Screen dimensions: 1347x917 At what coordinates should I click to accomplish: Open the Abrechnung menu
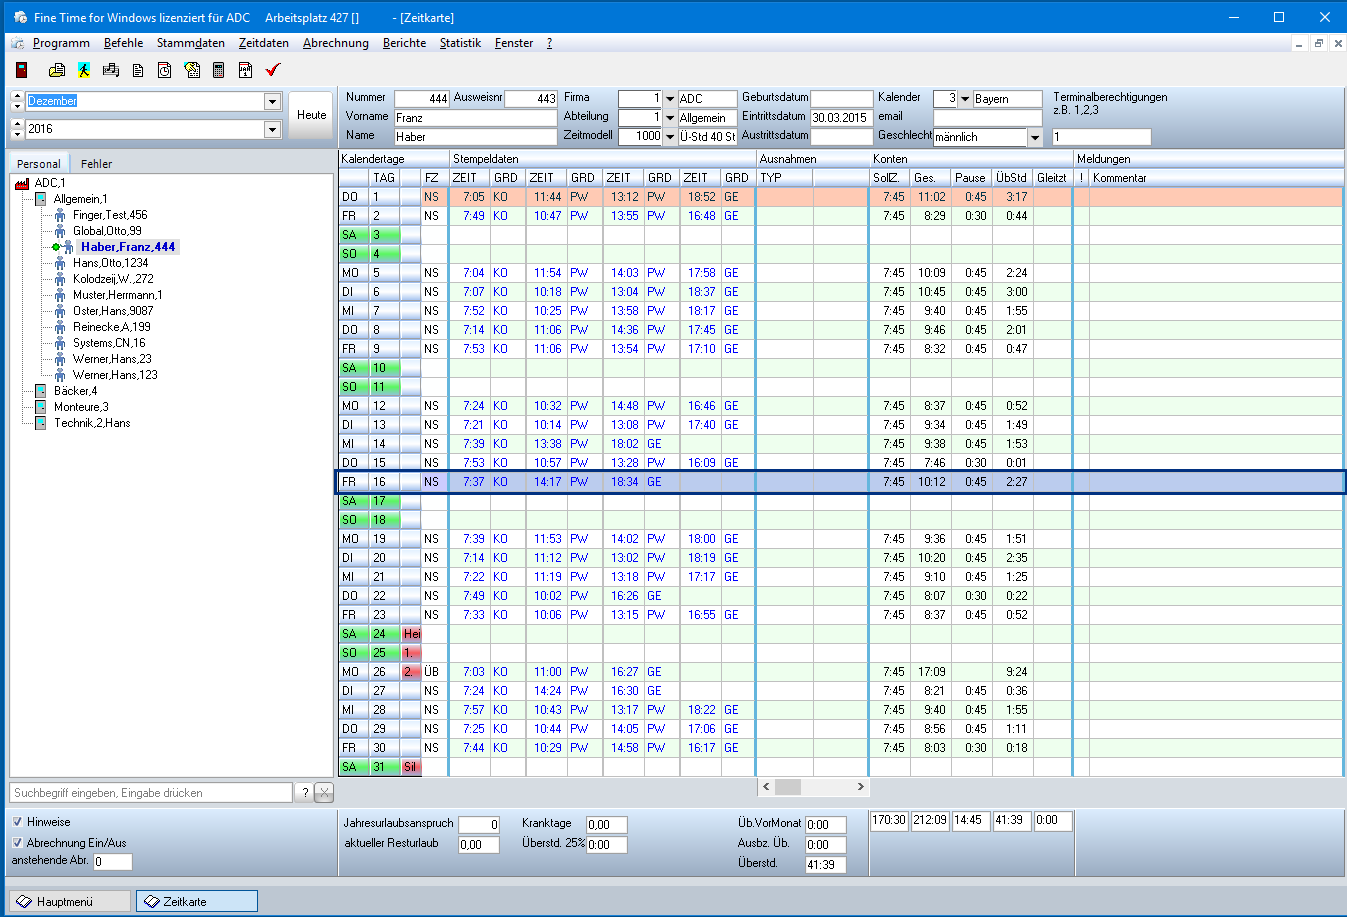(335, 43)
